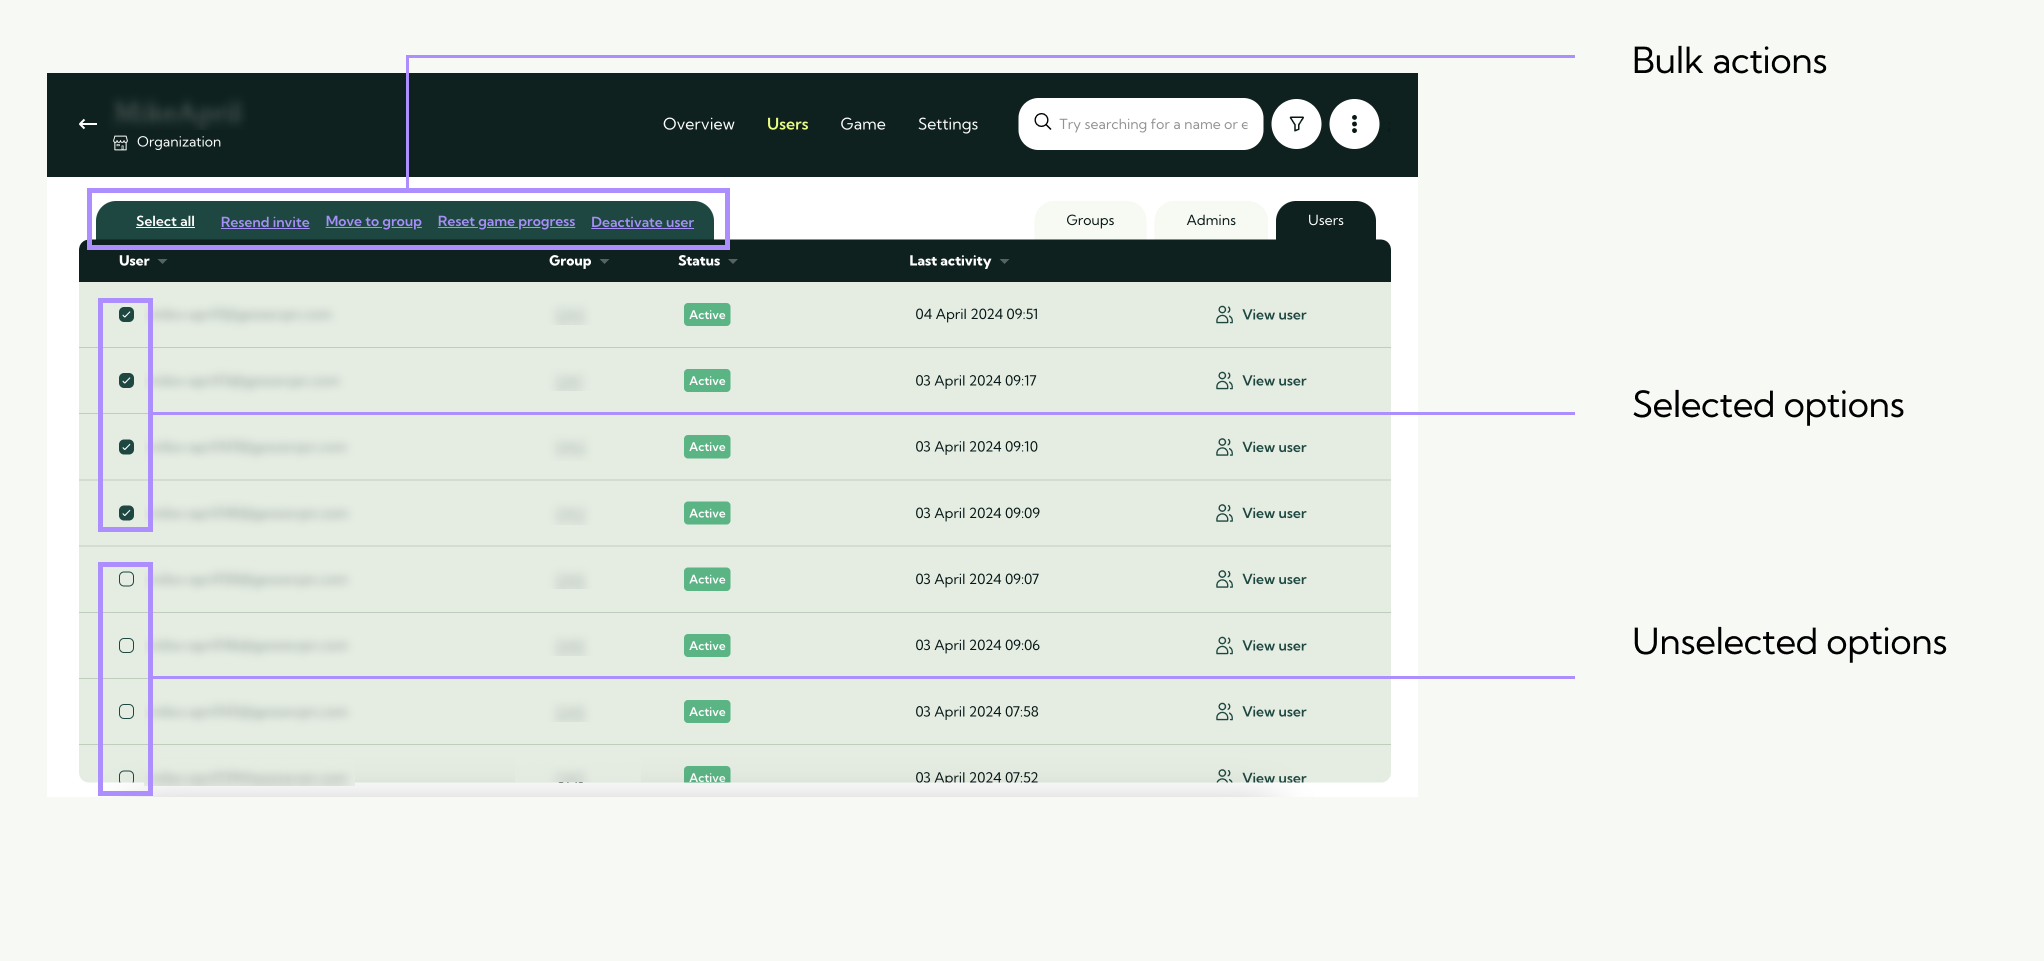Sort by the User column arrow
This screenshot has width=2044, height=961.
162,262
